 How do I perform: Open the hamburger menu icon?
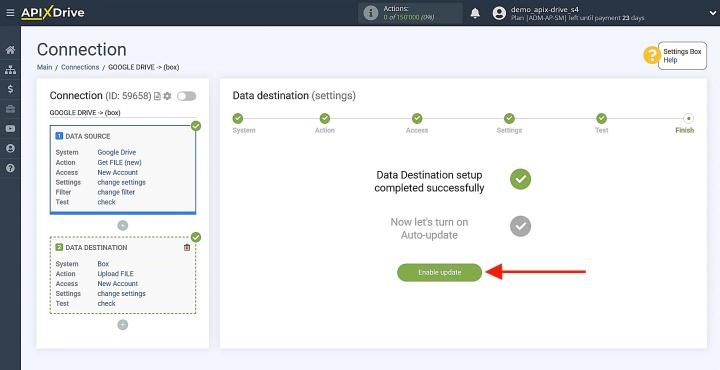coord(10,13)
